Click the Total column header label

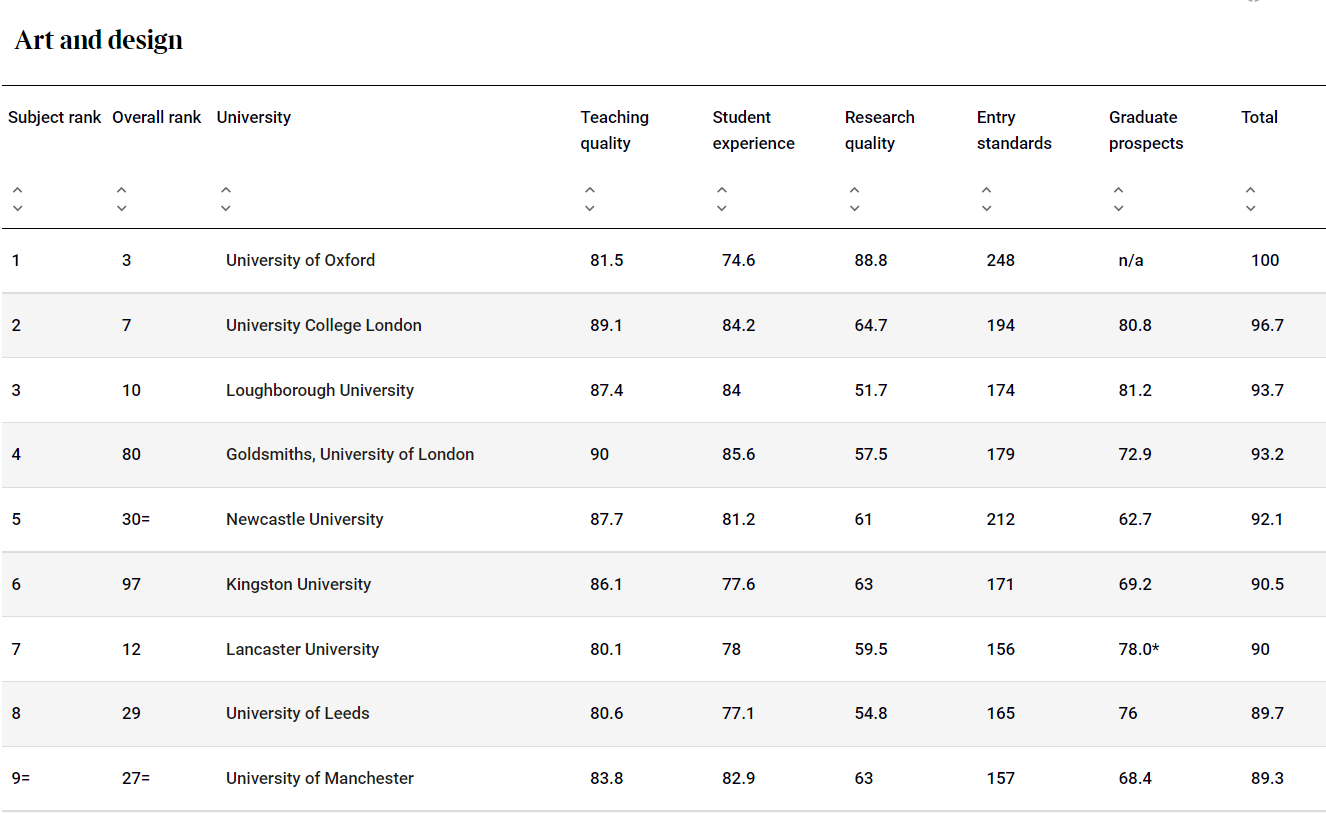(1260, 117)
